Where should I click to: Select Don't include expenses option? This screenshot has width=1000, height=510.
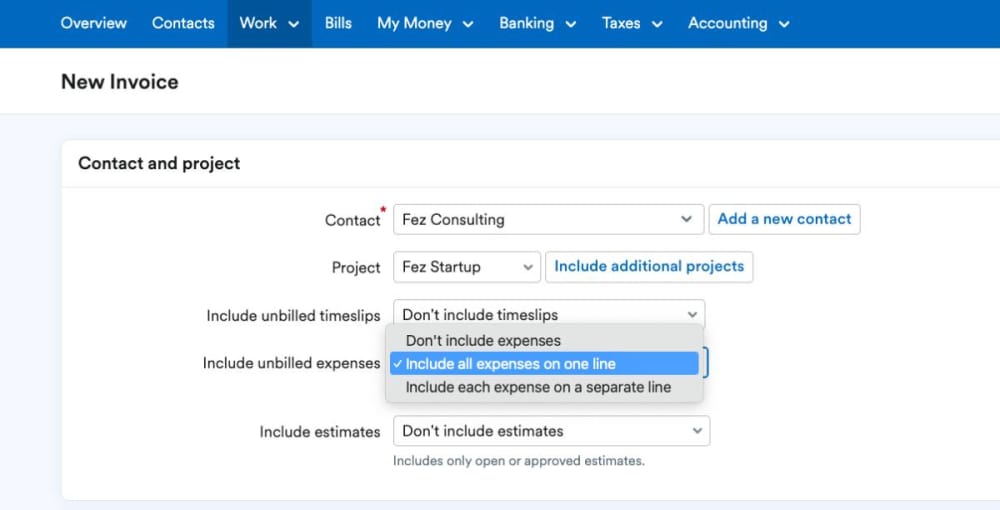pos(483,340)
